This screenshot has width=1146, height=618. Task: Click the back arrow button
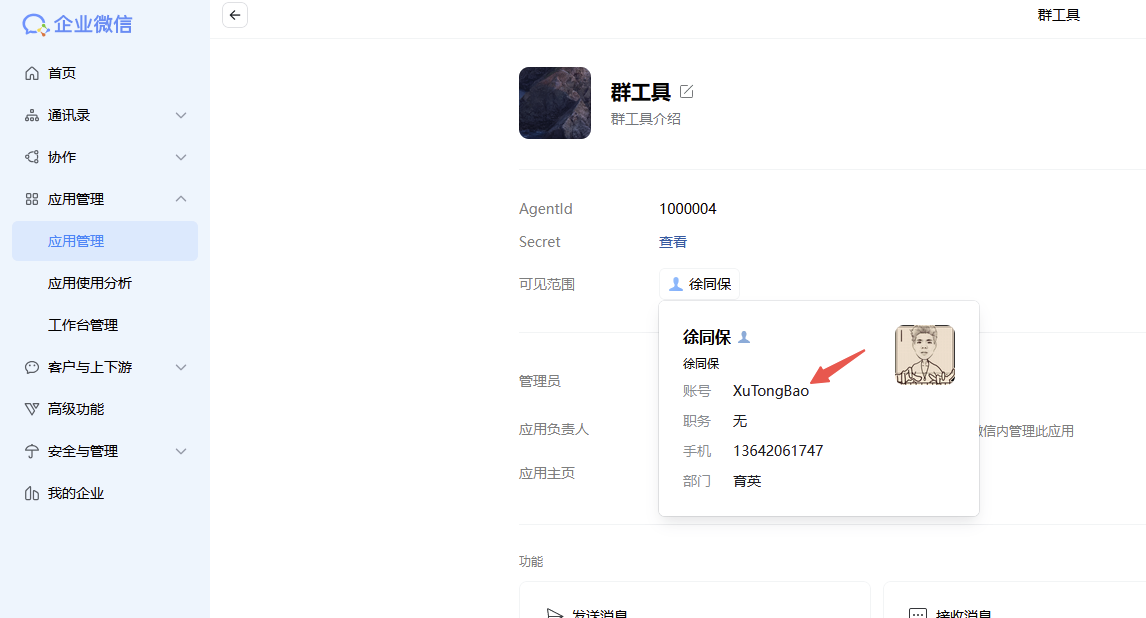tap(235, 15)
